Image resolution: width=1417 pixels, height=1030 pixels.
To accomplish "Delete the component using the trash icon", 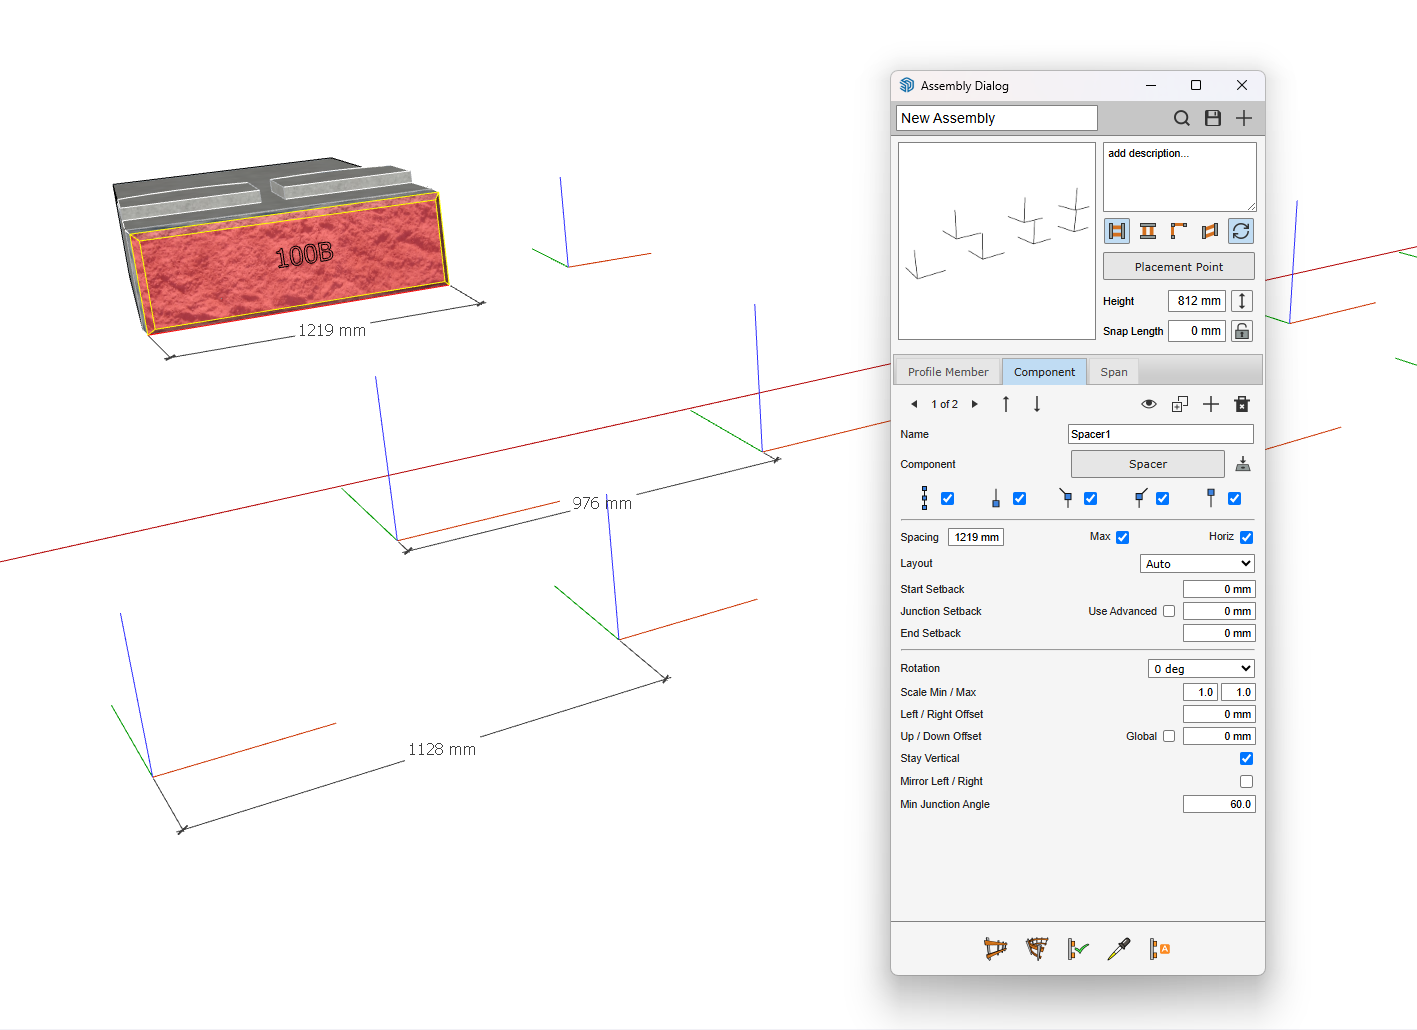I will (x=1241, y=404).
